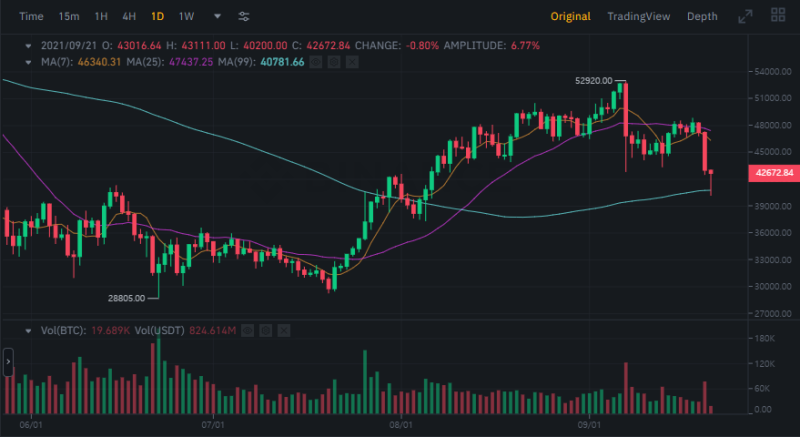Select the Time interval option
The height and width of the screenshot is (437, 800).
pos(31,16)
